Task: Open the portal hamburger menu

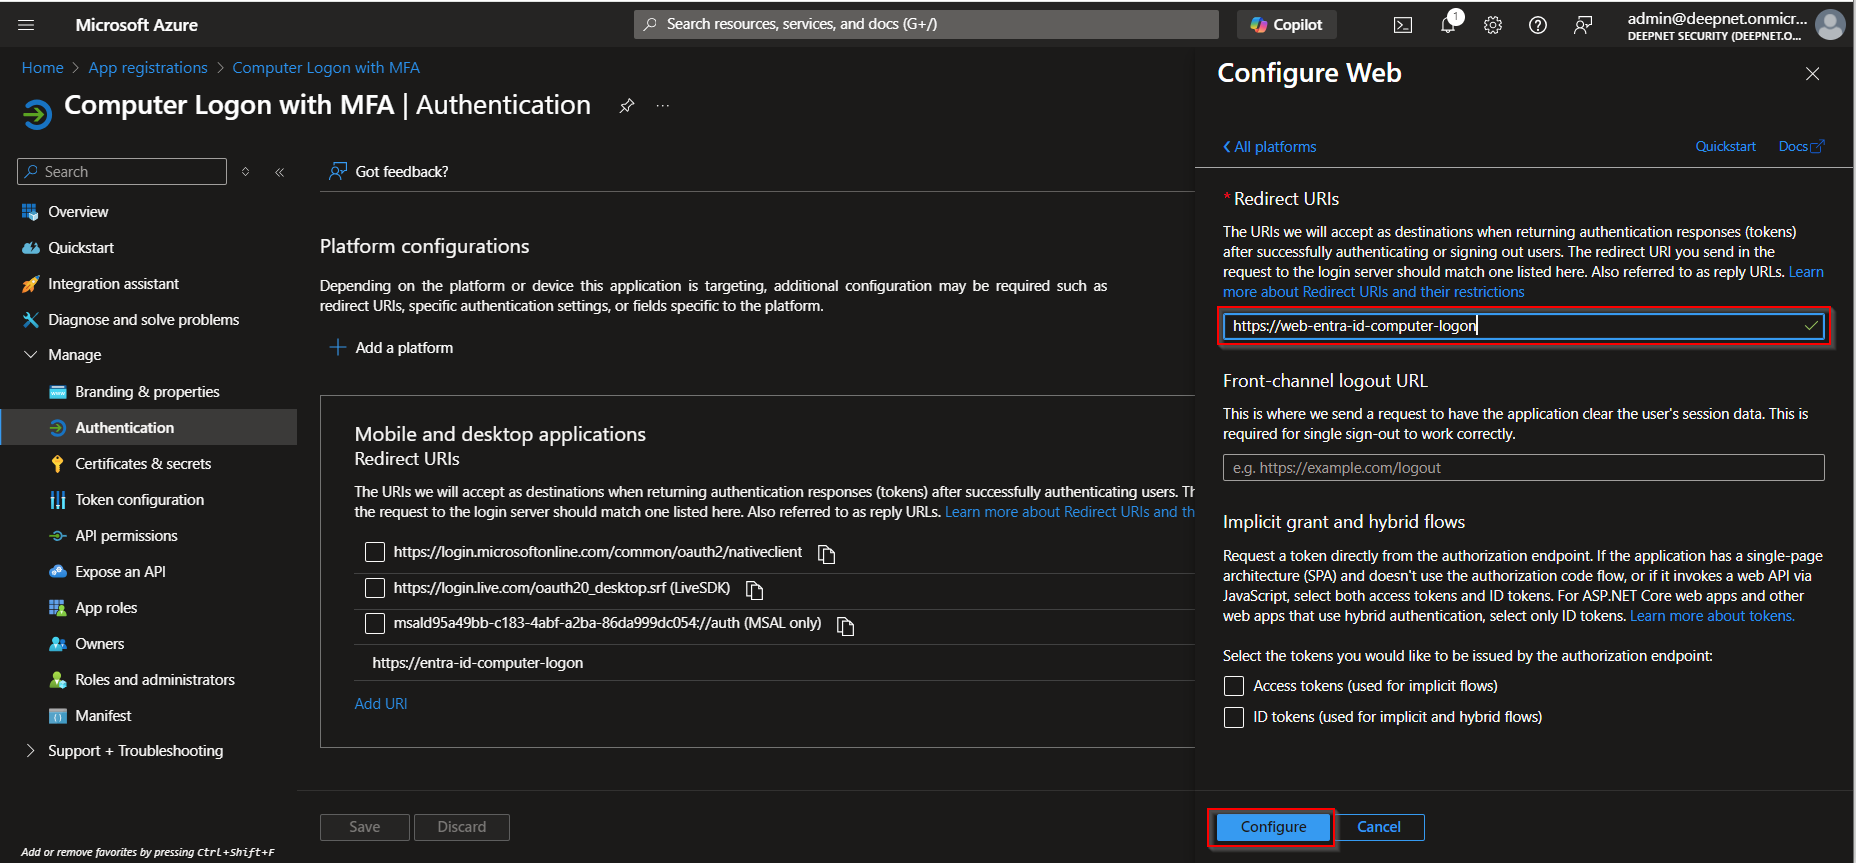Action: [26, 25]
